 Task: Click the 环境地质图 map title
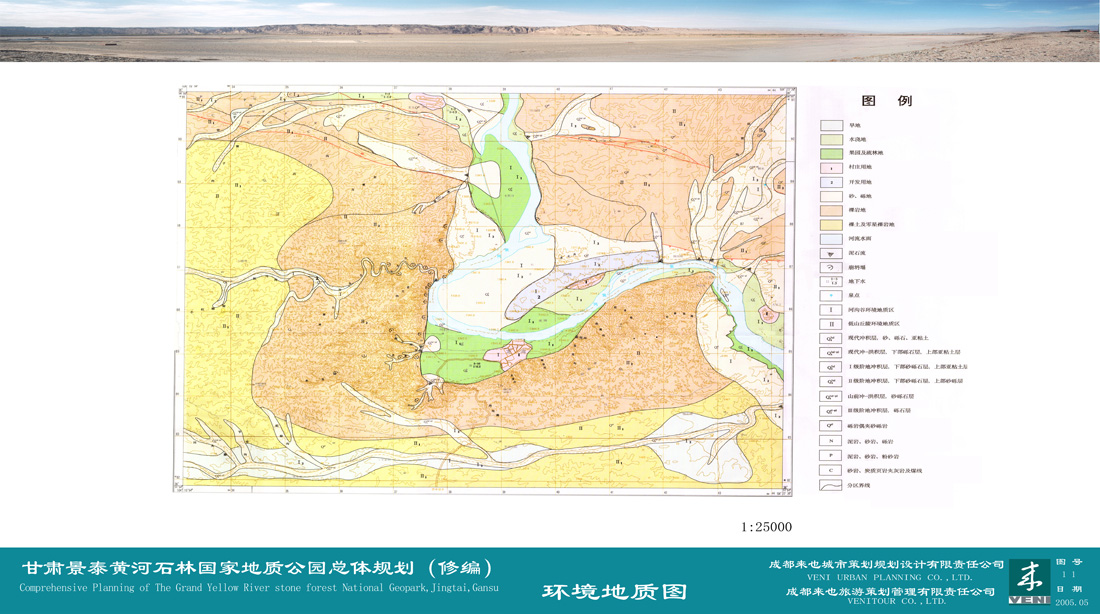click(615, 591)
